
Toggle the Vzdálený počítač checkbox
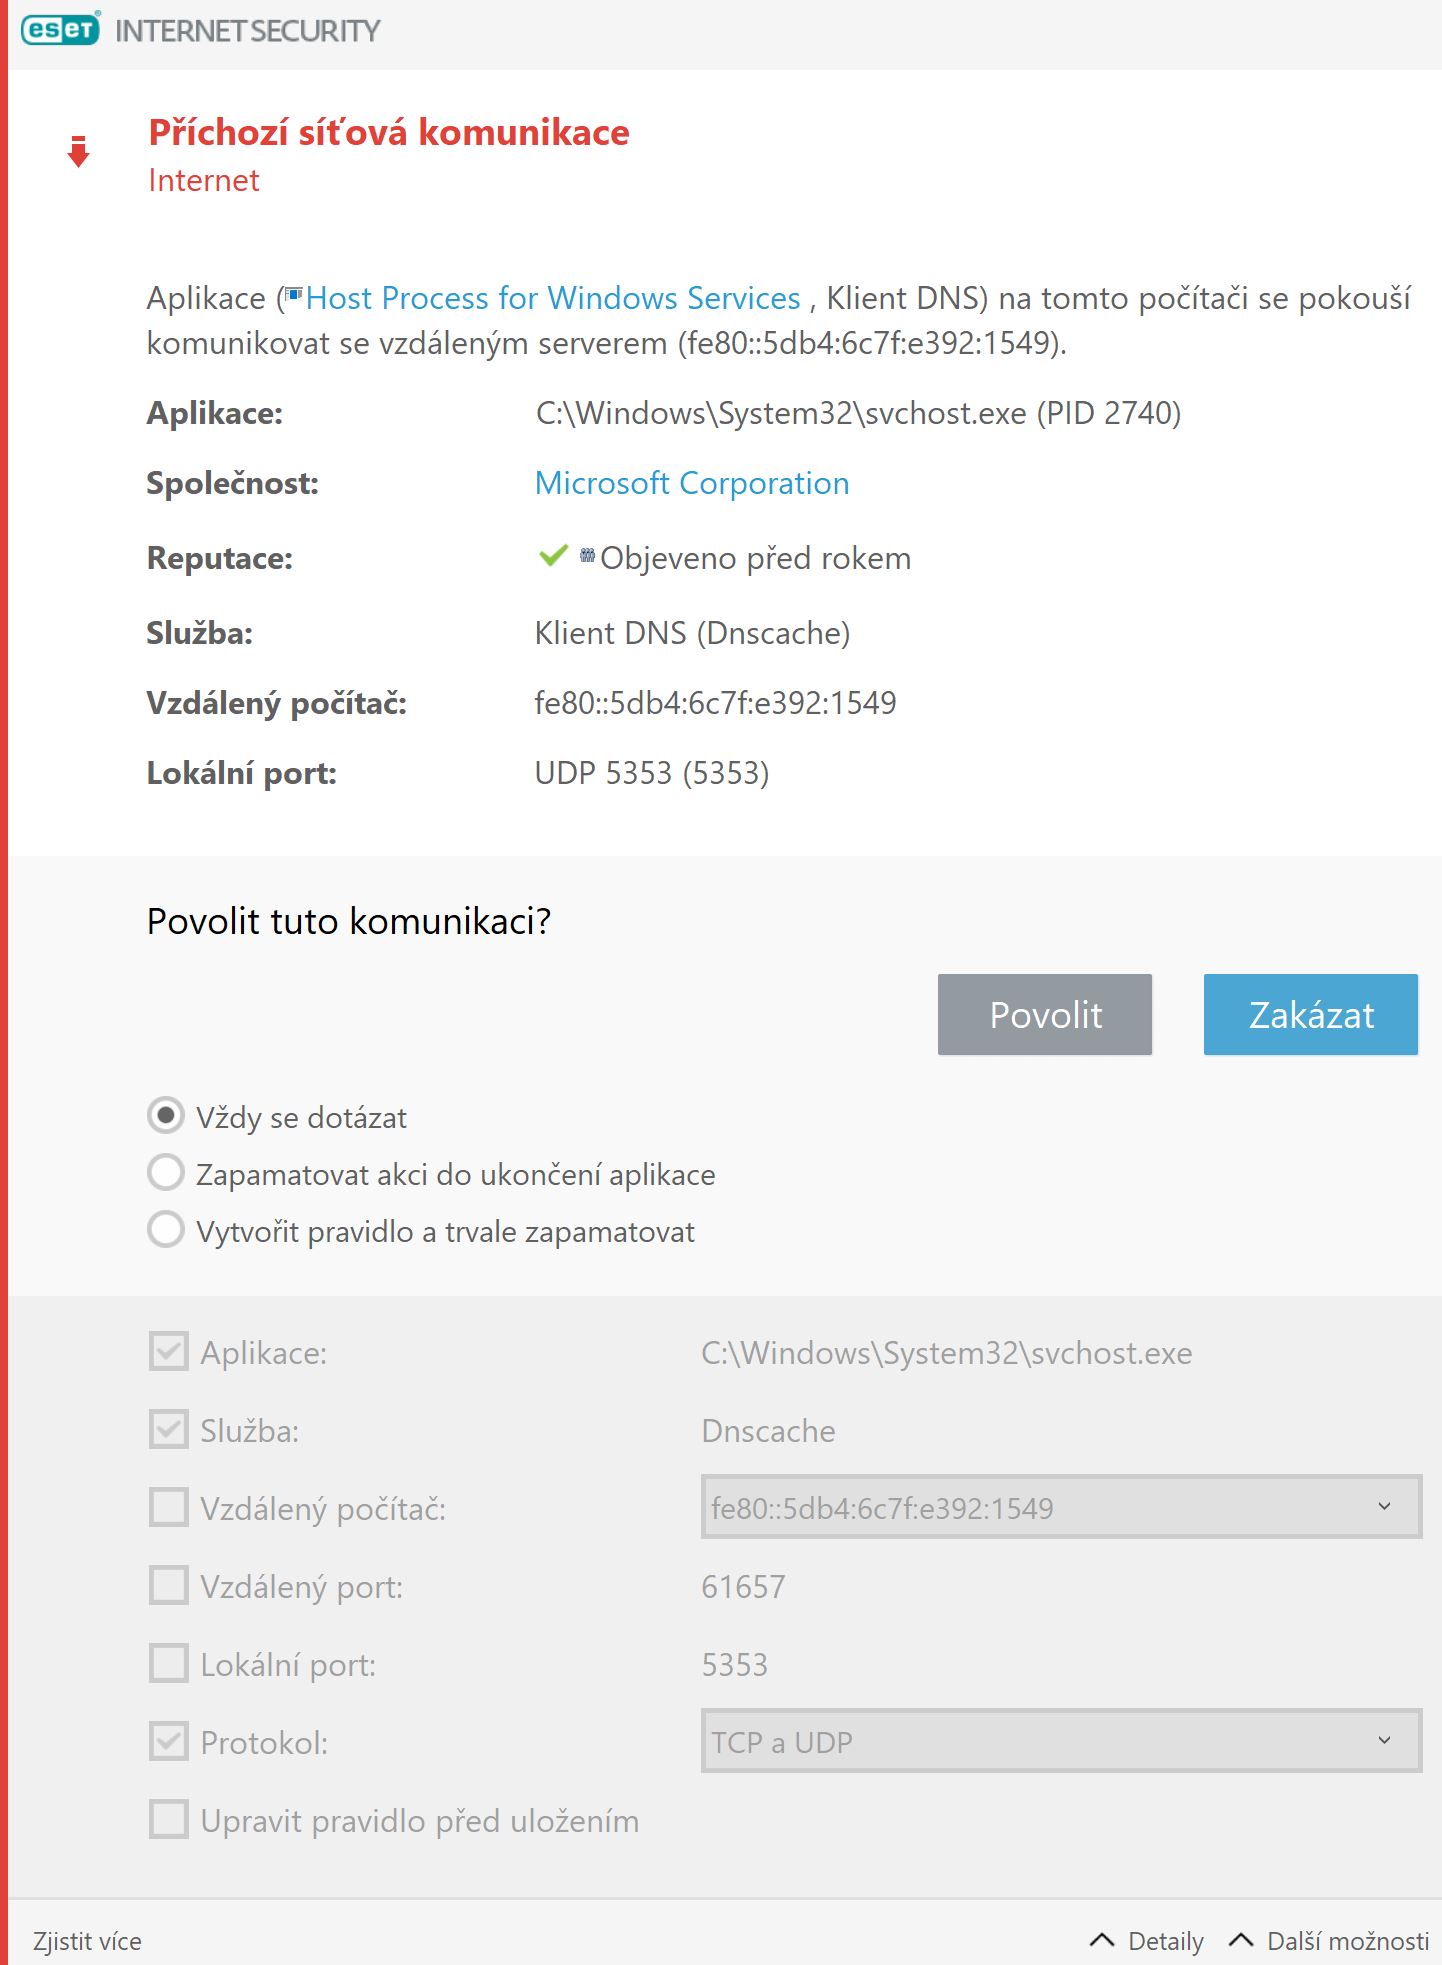(168, 1507)
